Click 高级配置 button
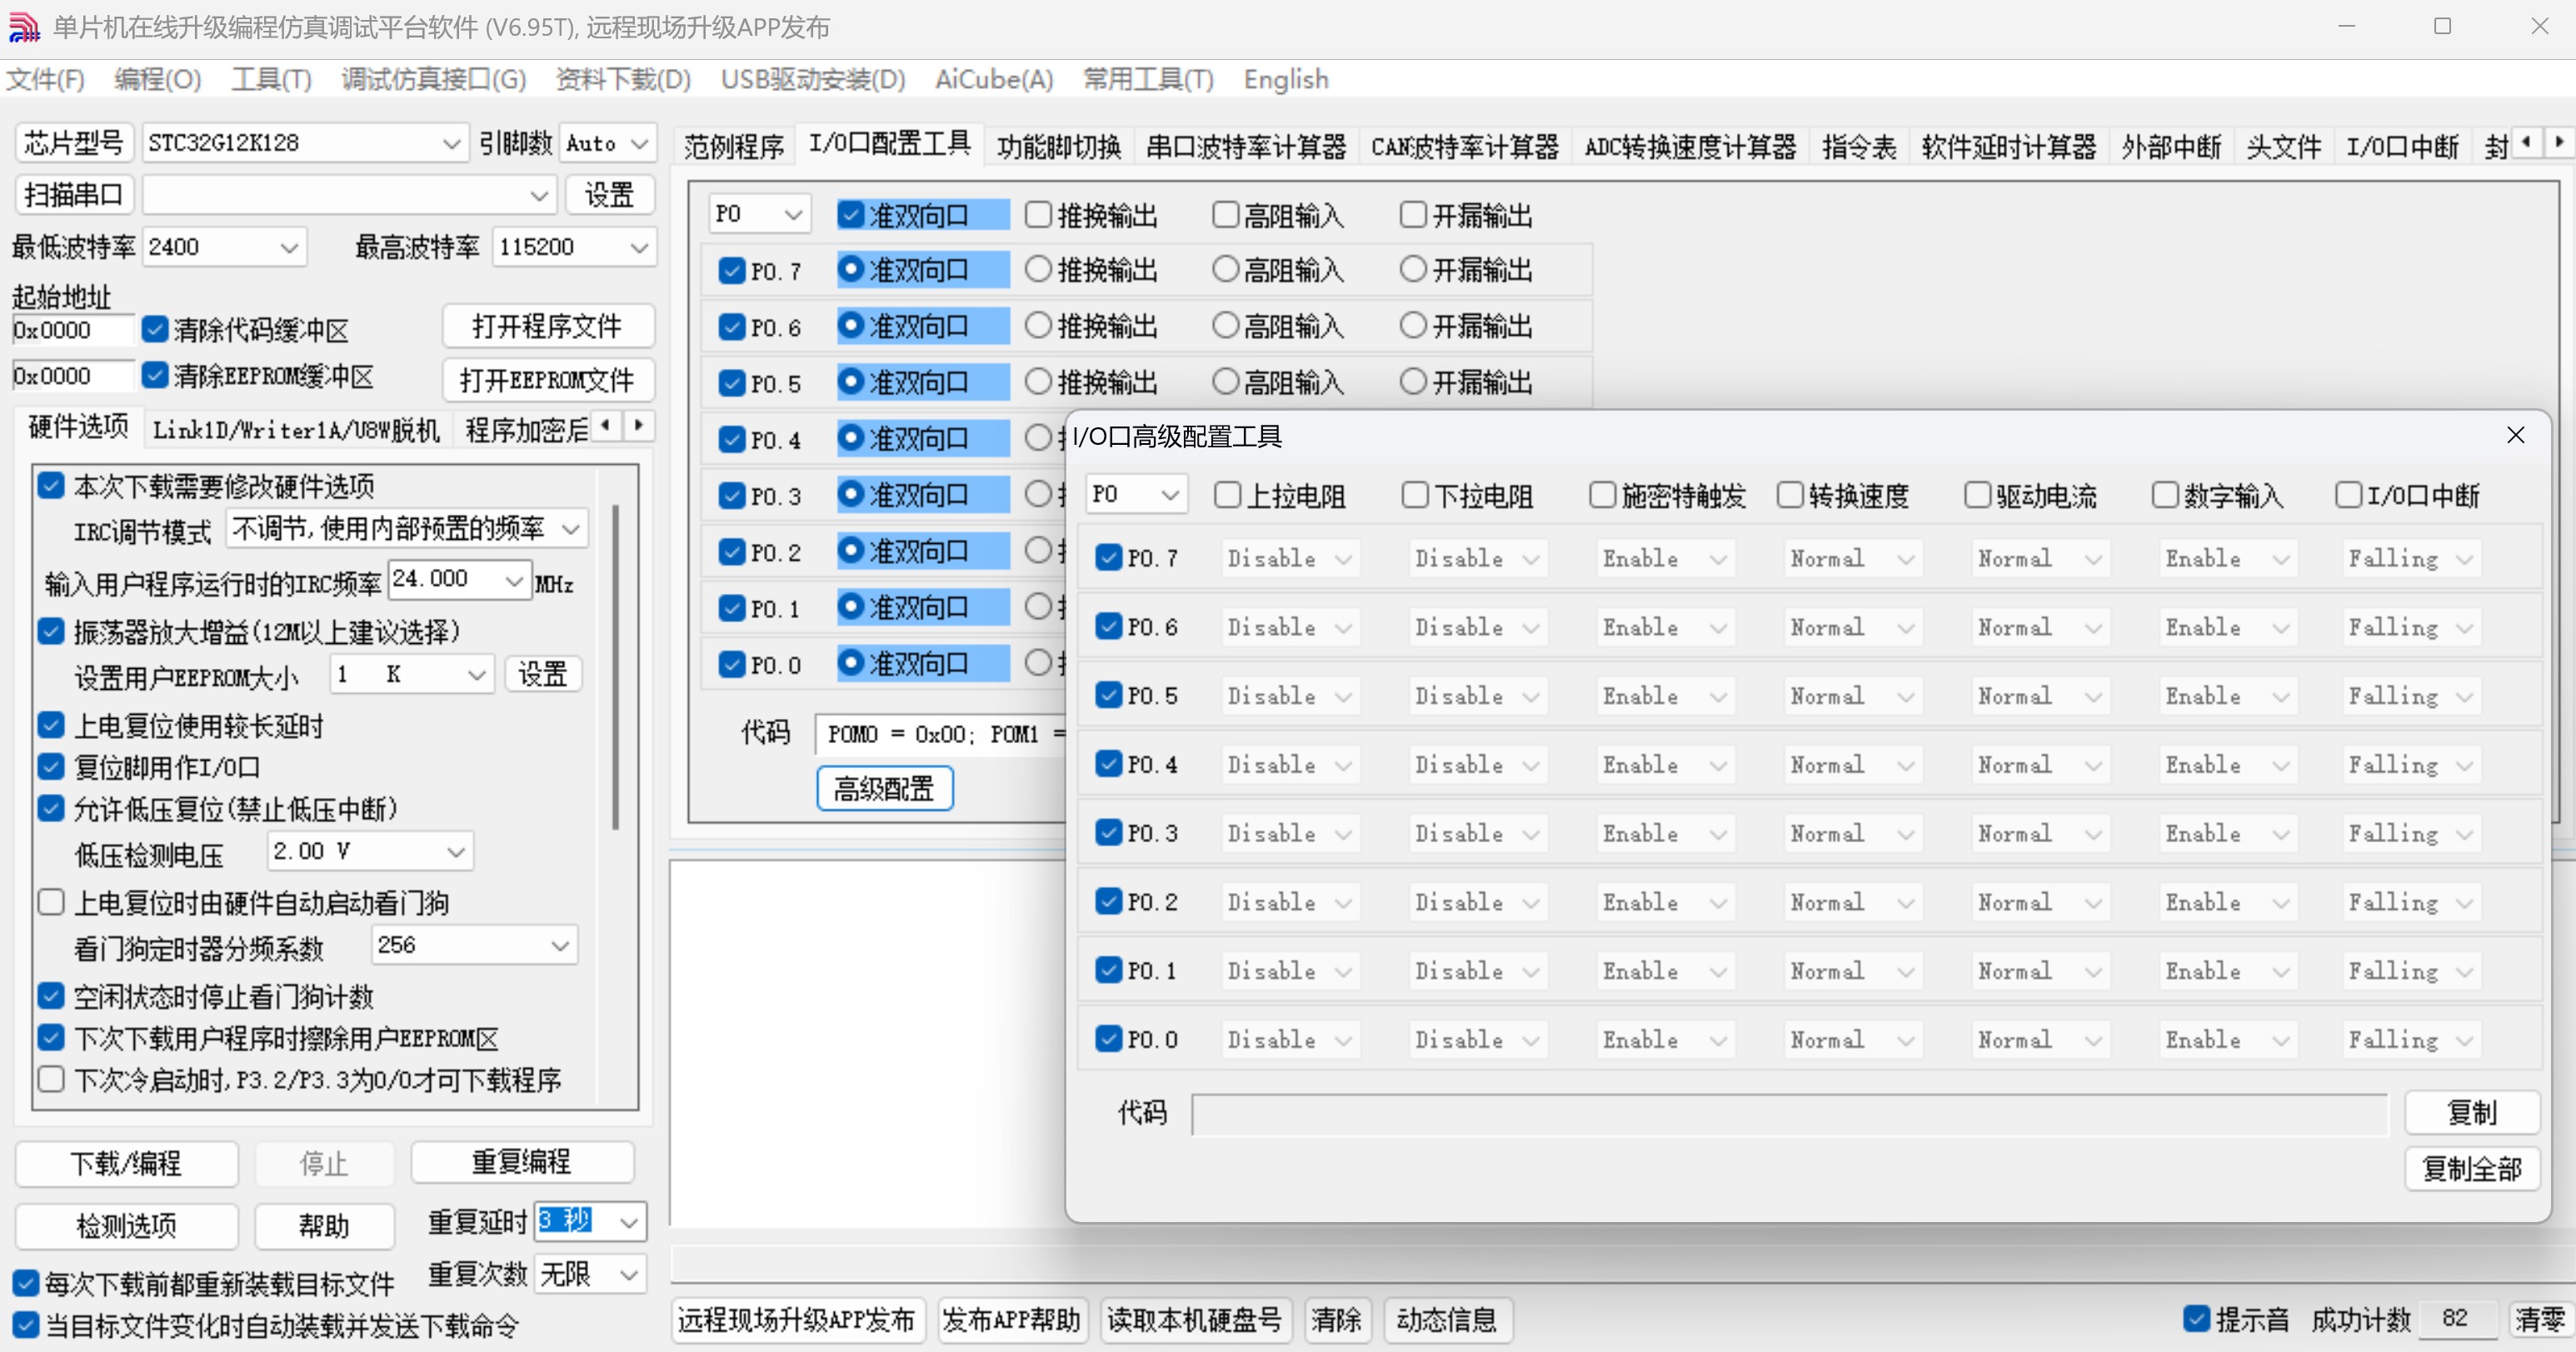The width and height of the screenshot is (2576, 1352). (x=884, y=789)
